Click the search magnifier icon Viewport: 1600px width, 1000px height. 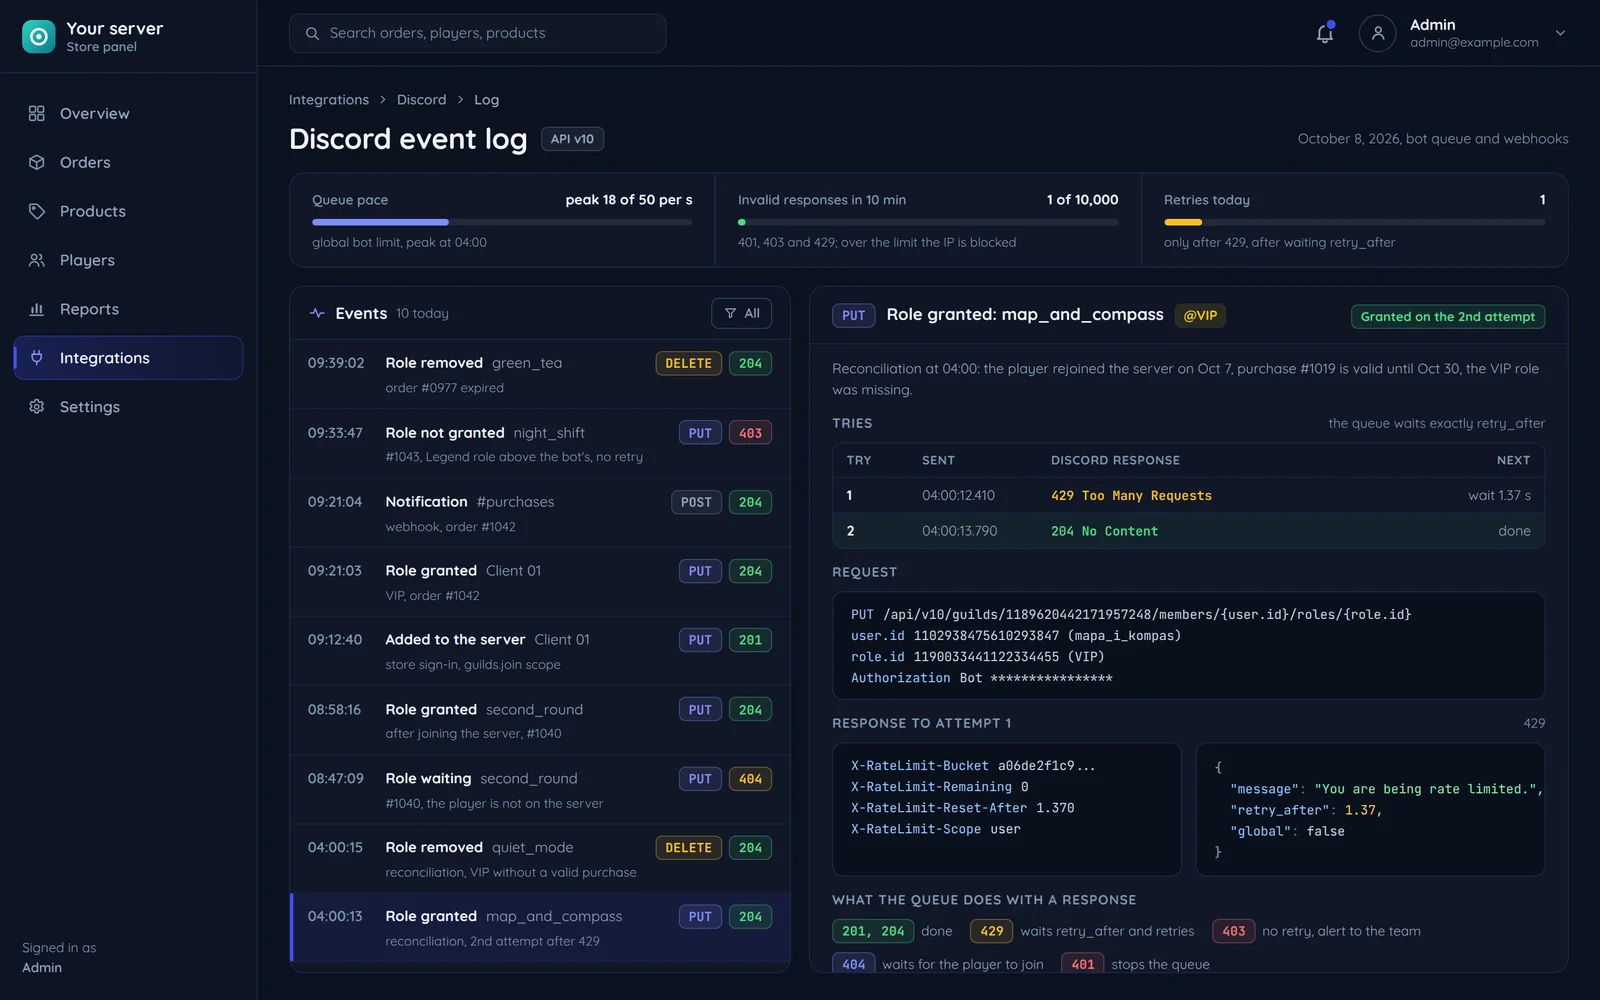point(312,34)
